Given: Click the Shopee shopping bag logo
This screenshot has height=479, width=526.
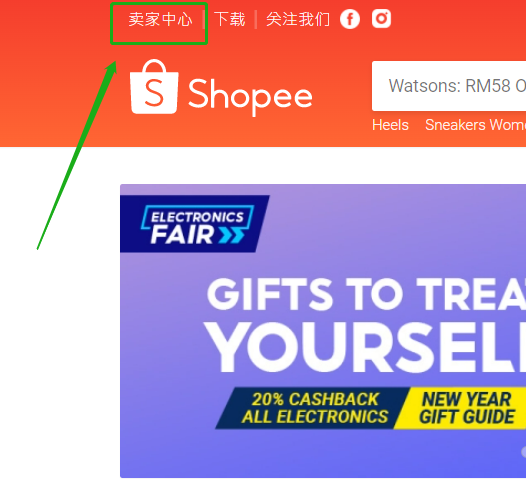Looking at the screenshot, I should click(154, 87).
